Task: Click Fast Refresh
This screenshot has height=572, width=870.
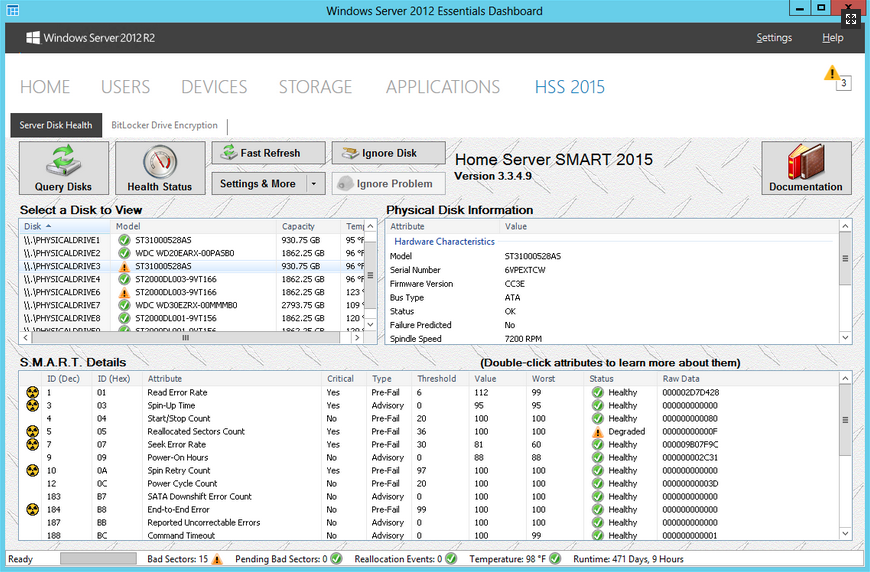Action: 269,153
